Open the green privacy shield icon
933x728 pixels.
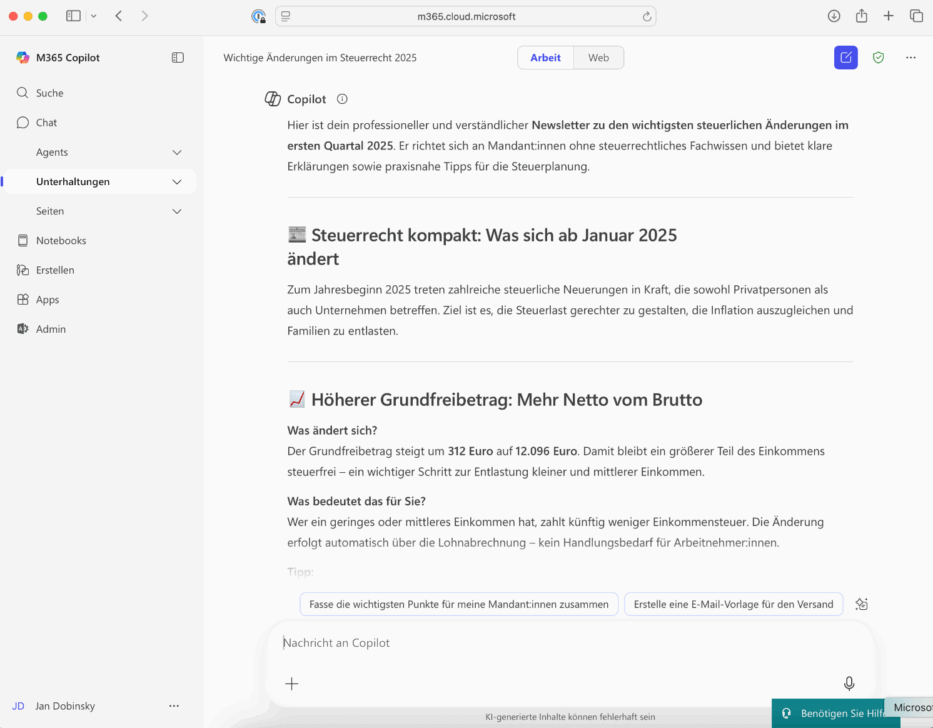click(x=878, y=57)
